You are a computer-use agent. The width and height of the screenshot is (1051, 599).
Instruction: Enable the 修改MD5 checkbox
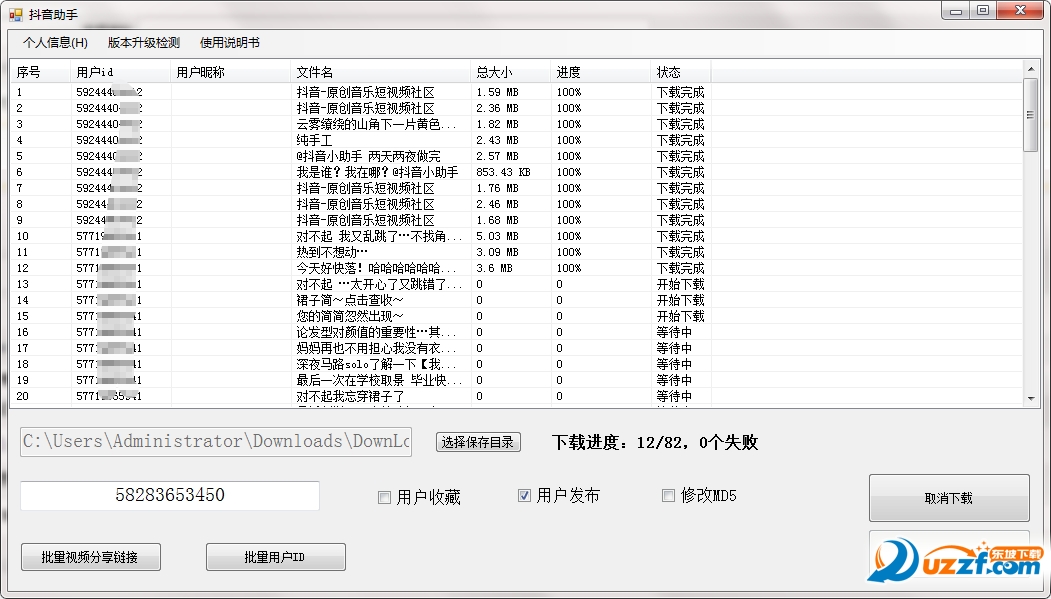pos(669,496)
